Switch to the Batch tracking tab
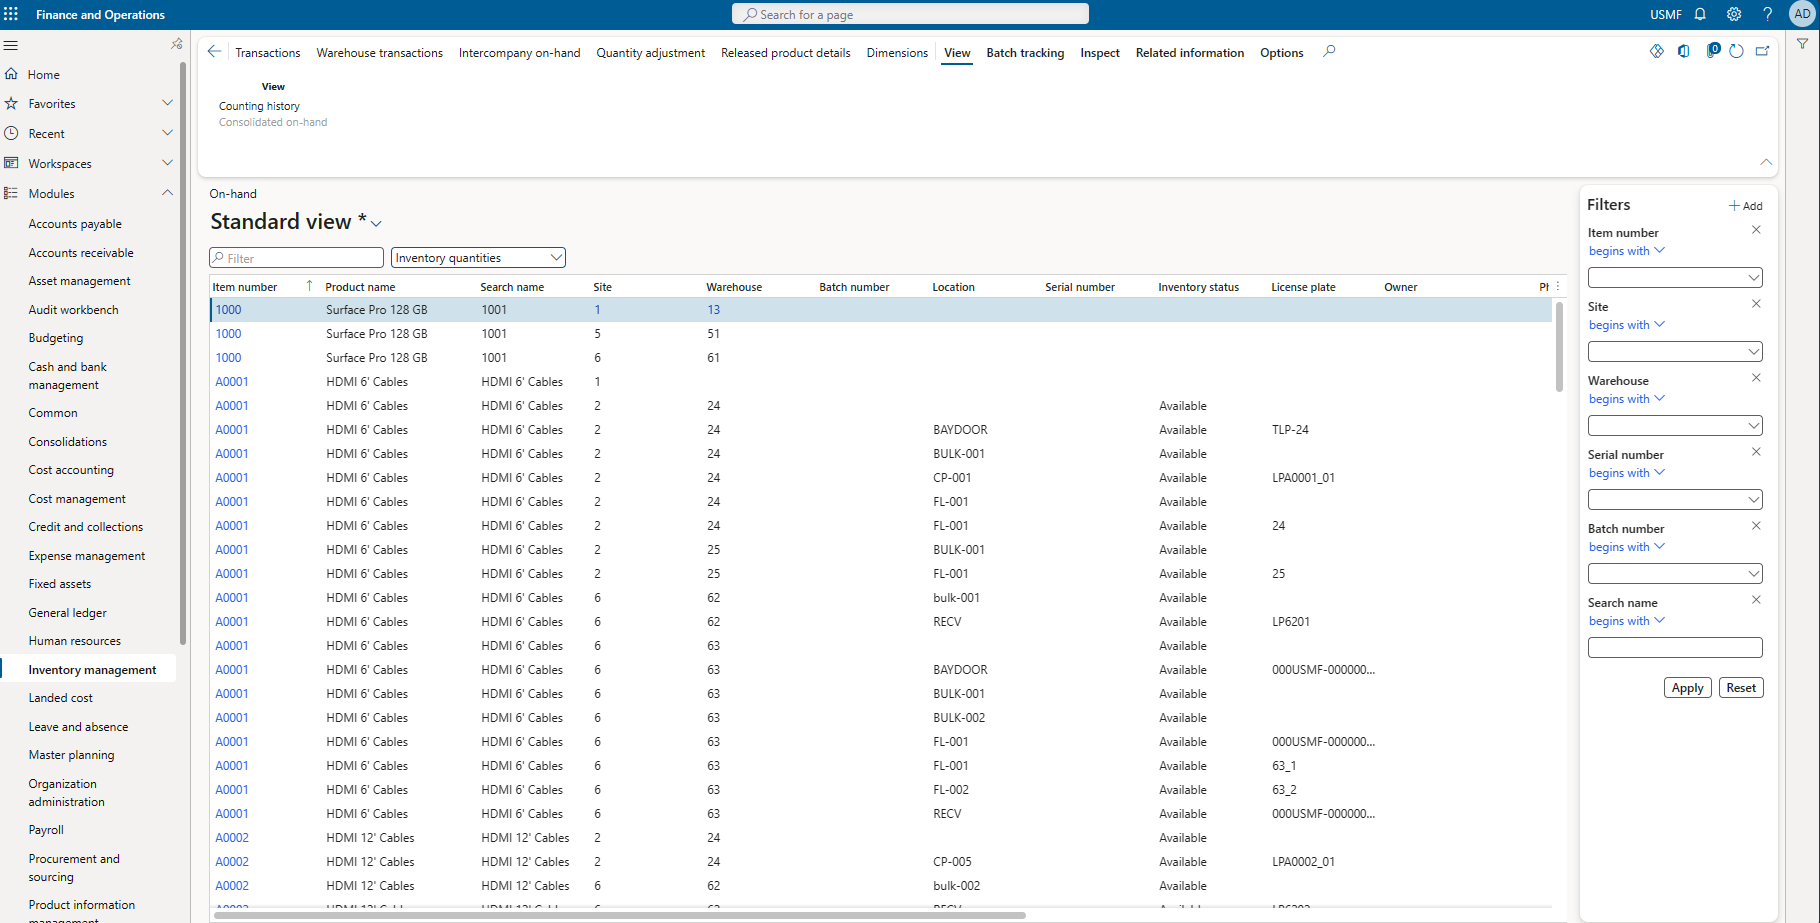 pos(1025,52)
